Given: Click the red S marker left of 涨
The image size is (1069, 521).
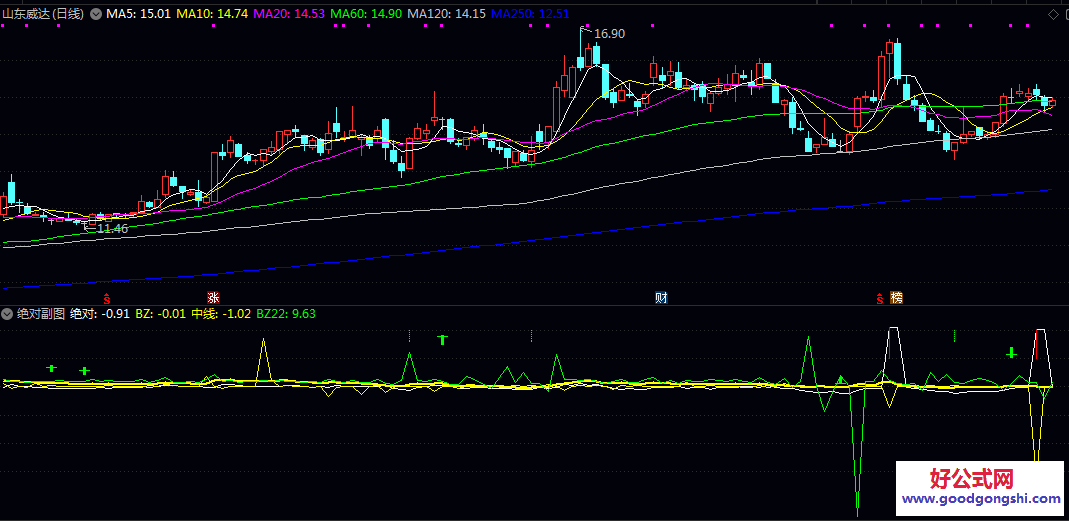Looking at the screenshot, I should point(107,298).
